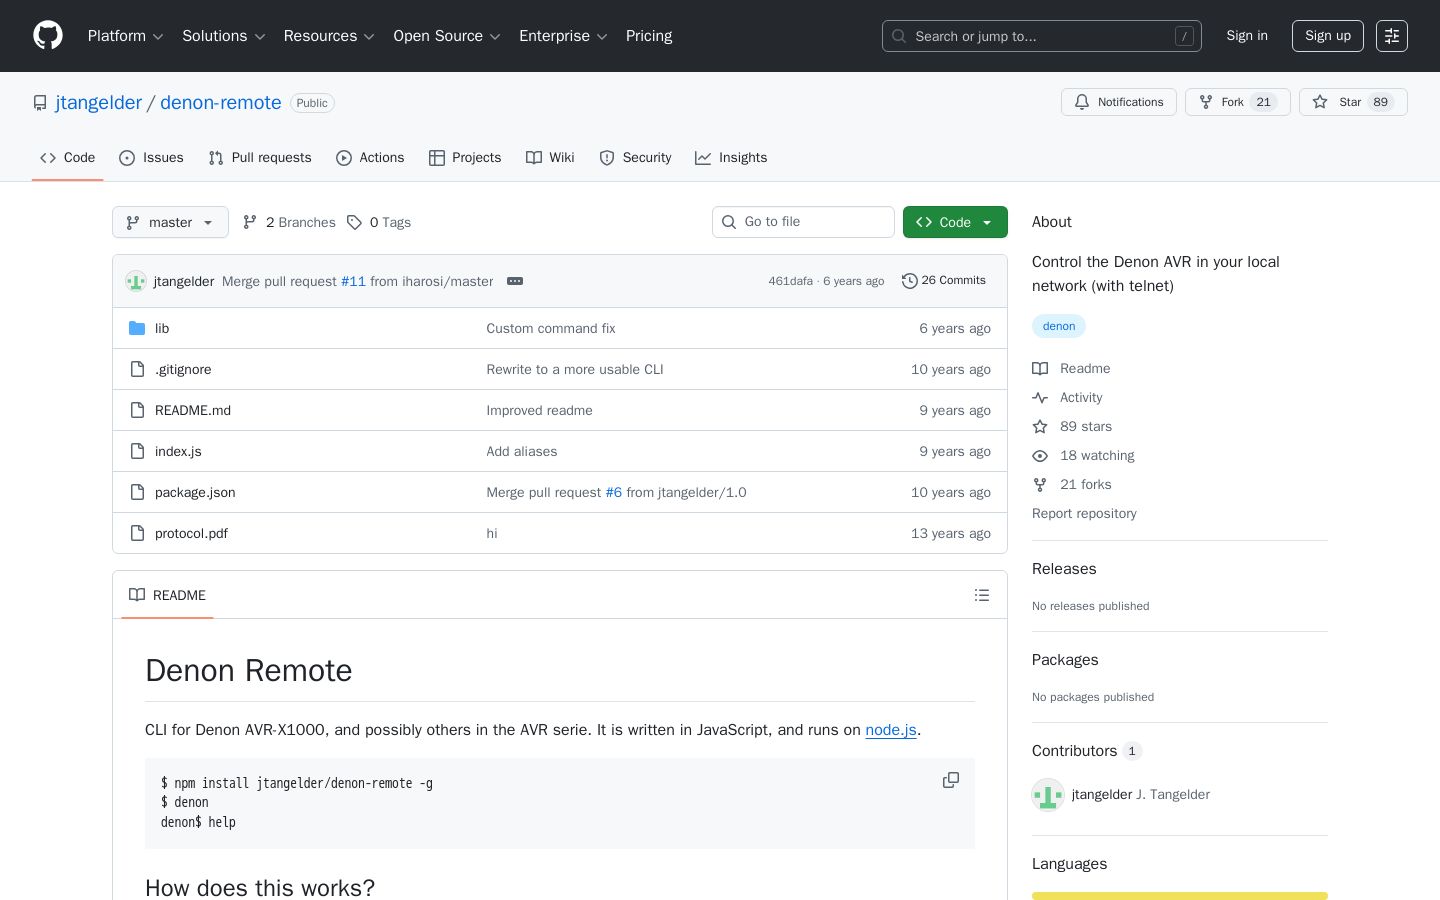Open the index.js file
Image resolution: width=1440 pixels, height=900 pixels.
[178, 451]
